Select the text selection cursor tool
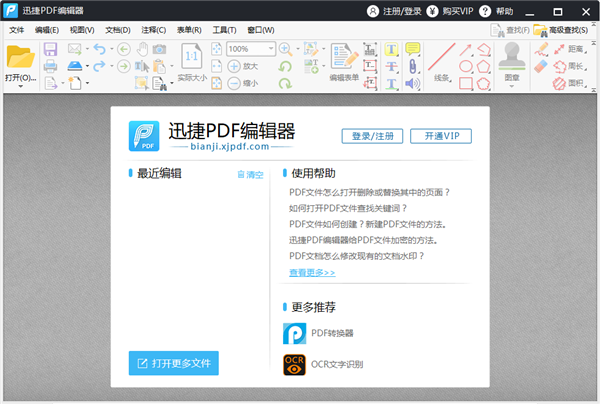Viewport: 600px width, 404px height. (142, 66)
